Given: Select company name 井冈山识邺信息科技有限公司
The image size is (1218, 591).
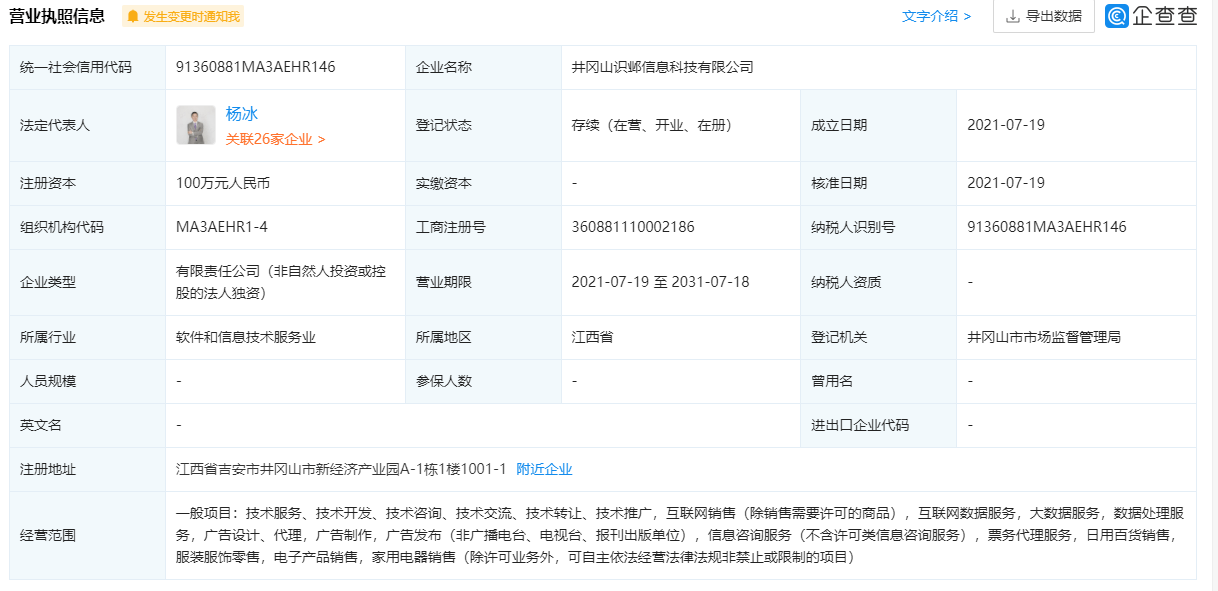Looking at the screenshot, I should coord(662,67).
